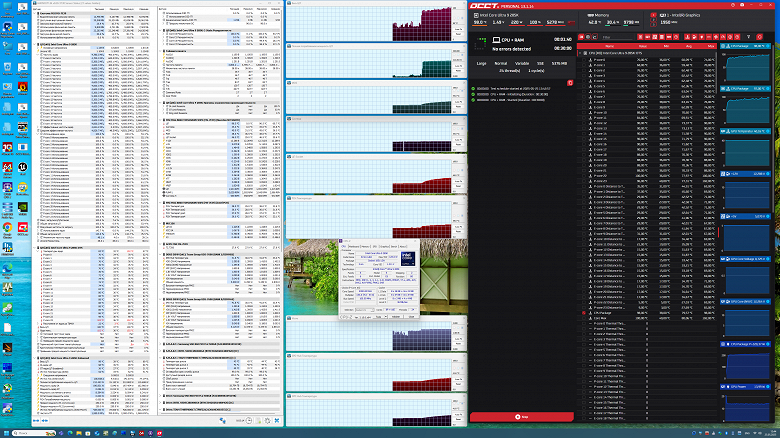Switch to the Bench tab in CPU-Z

point(394,246)
